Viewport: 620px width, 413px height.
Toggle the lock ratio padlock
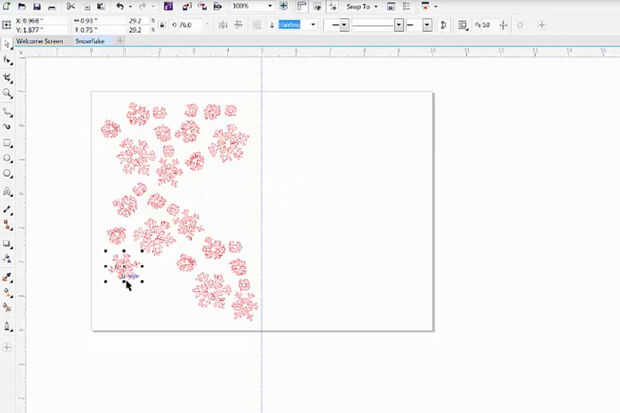162,25
